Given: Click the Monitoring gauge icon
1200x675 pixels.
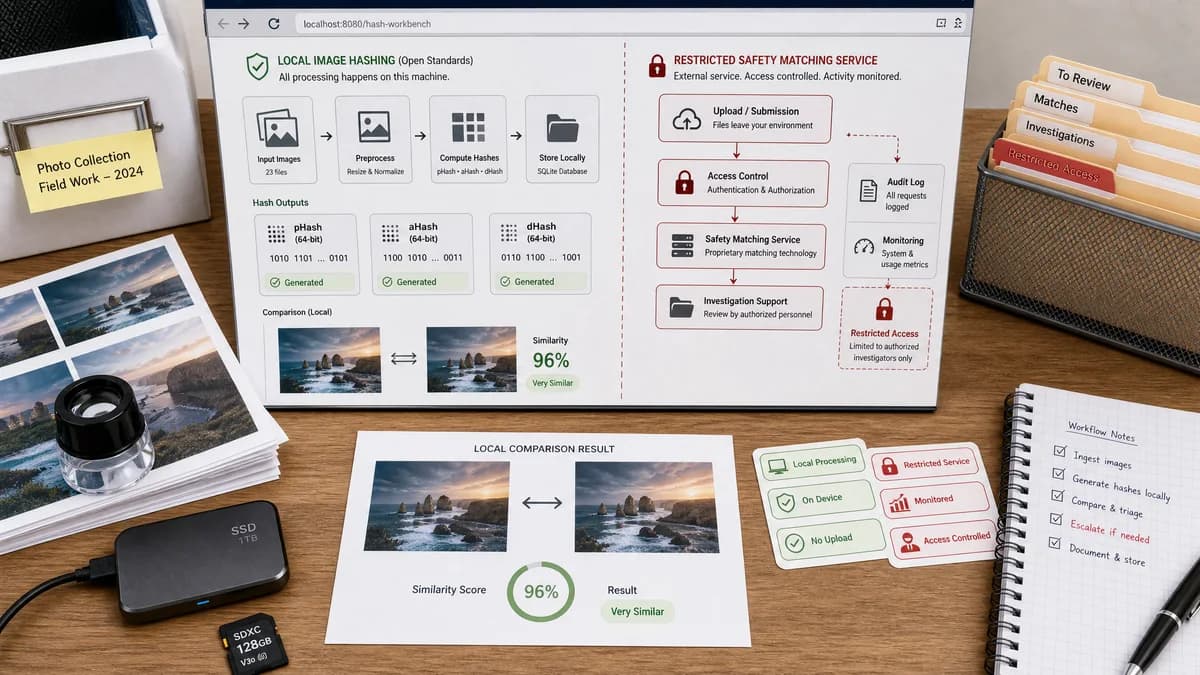Looking at the screenshot, I should pos(865,246).
